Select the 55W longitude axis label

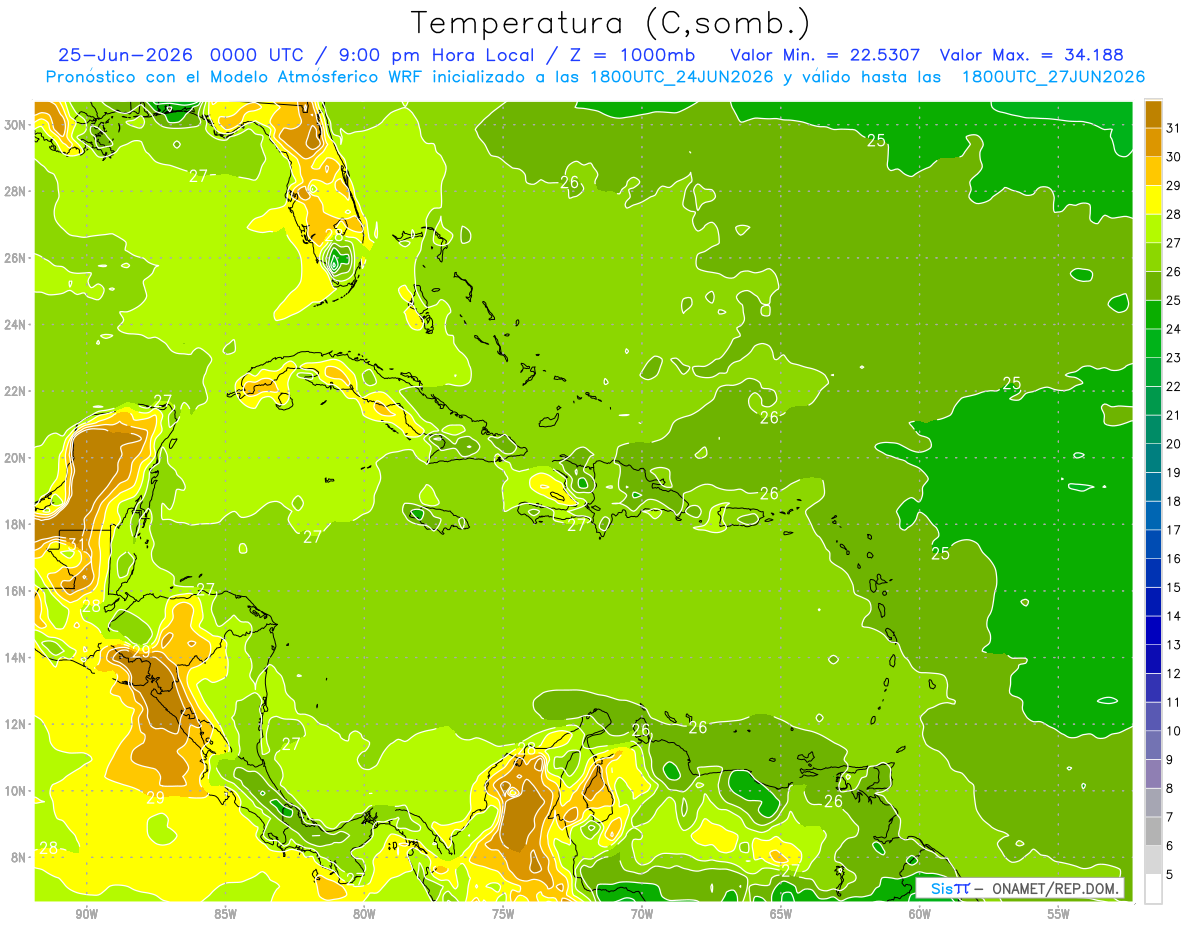tap(1059, 914)
